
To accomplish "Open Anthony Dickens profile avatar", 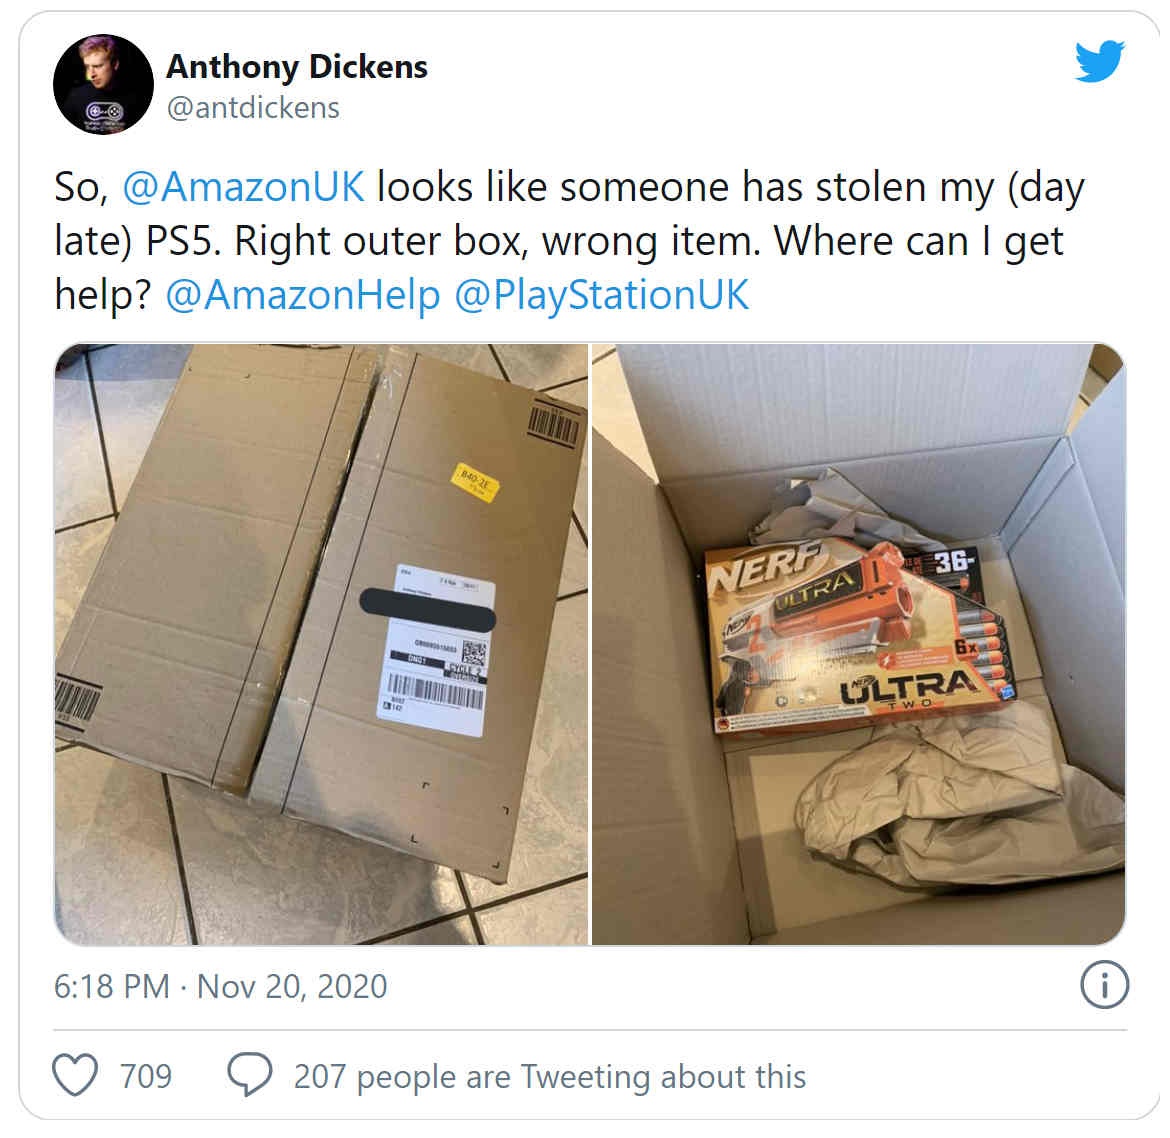I will pyautogui.click(x=103, y=84).
